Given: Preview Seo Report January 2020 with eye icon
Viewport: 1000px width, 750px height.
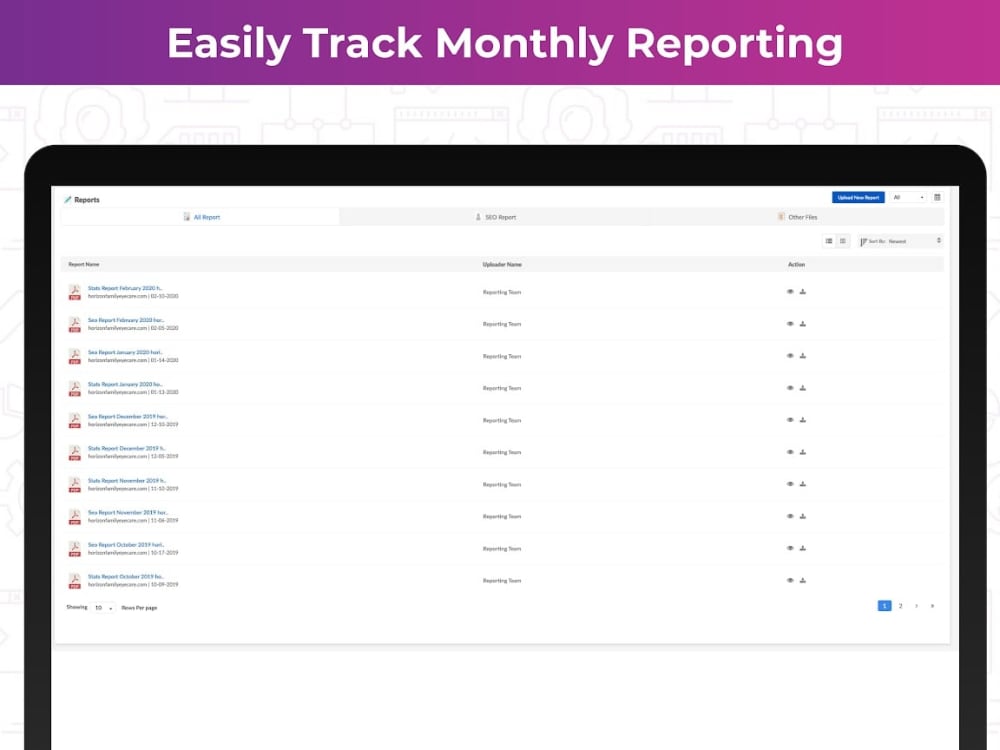Looking at the screenshot, I should tap(790, 356).
